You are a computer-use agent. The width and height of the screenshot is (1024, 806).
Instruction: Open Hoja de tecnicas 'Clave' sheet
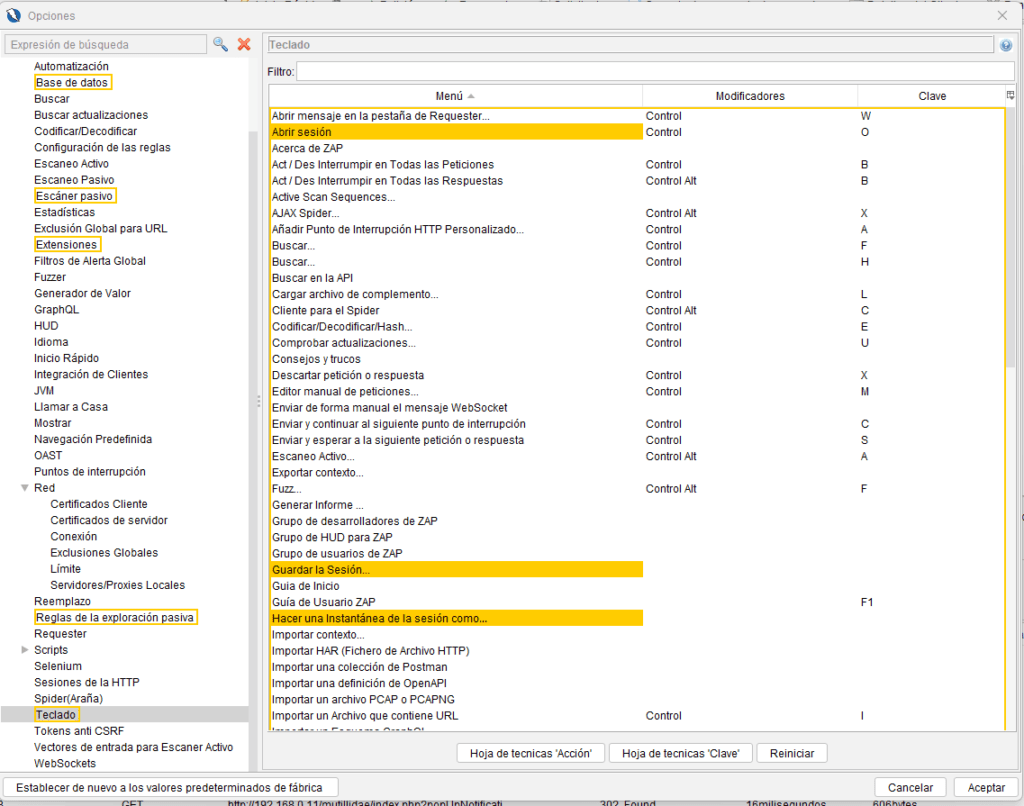point(681,753)
